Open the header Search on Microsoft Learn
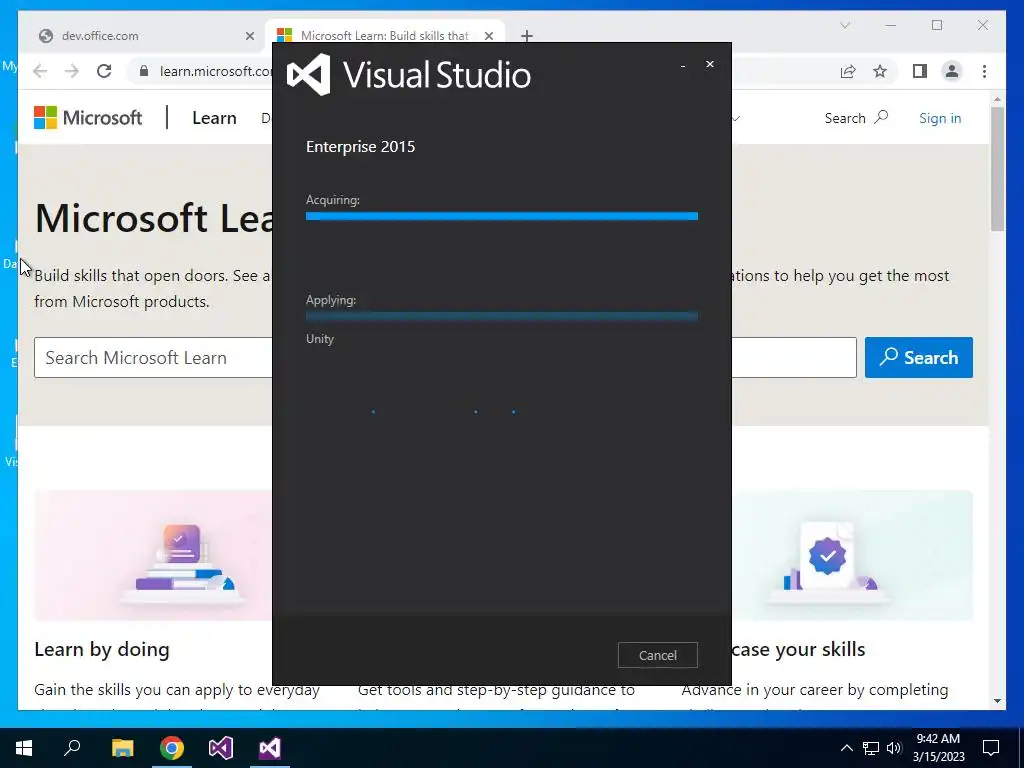 856,118
